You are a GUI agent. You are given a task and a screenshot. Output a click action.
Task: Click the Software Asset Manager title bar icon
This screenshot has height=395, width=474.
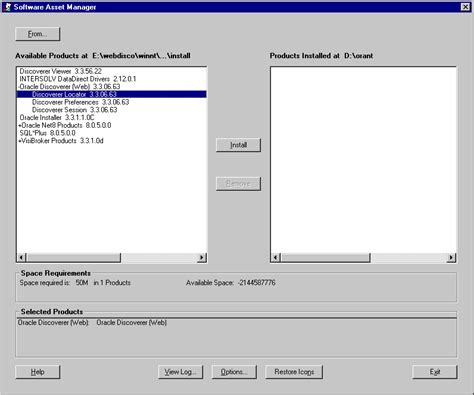pyautogui.click(x=7, y=7)
